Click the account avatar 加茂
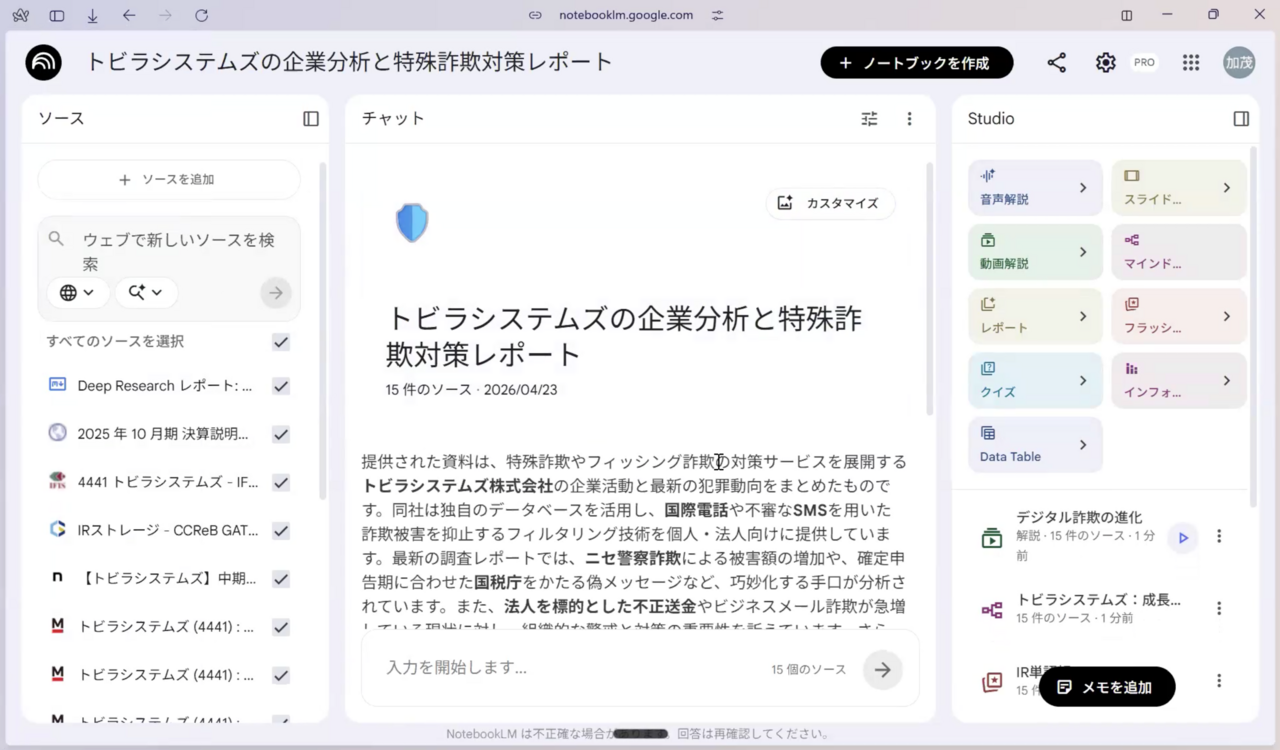The width and height of the screenshot is (1280, 750). 1239,62
